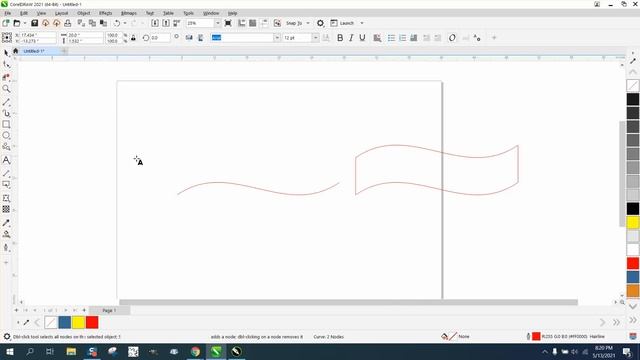Toggle Bold text formatting
This screenshot has width=640, height=360.
click(x=340, y=38)
